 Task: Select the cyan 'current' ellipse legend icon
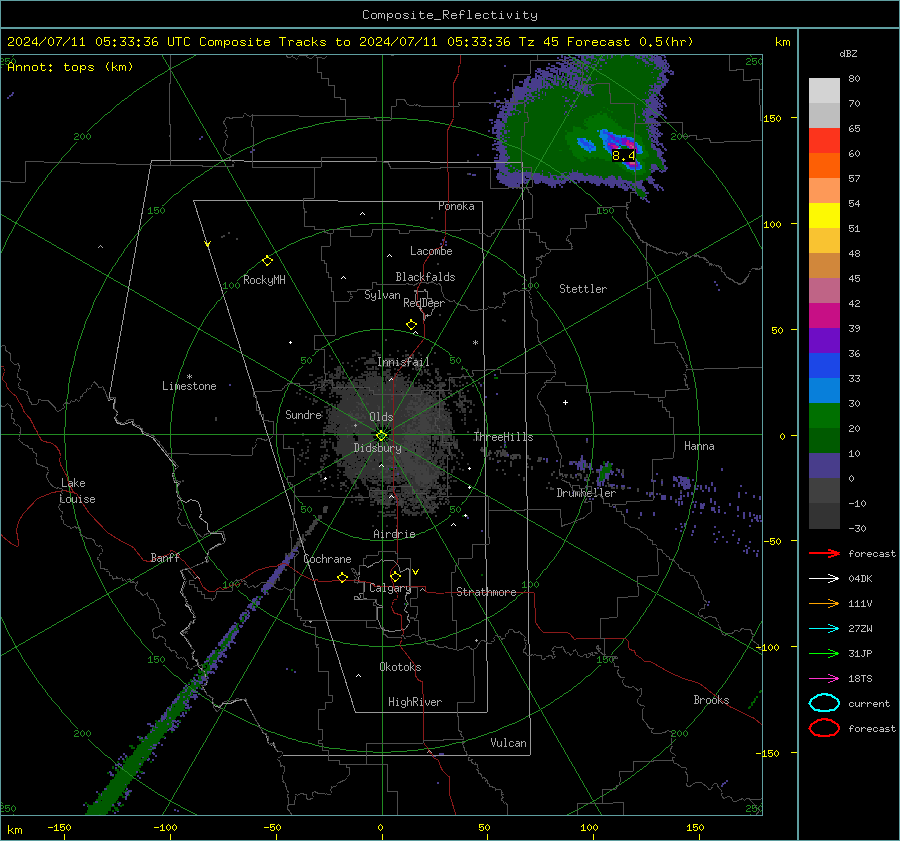point(824,703)
